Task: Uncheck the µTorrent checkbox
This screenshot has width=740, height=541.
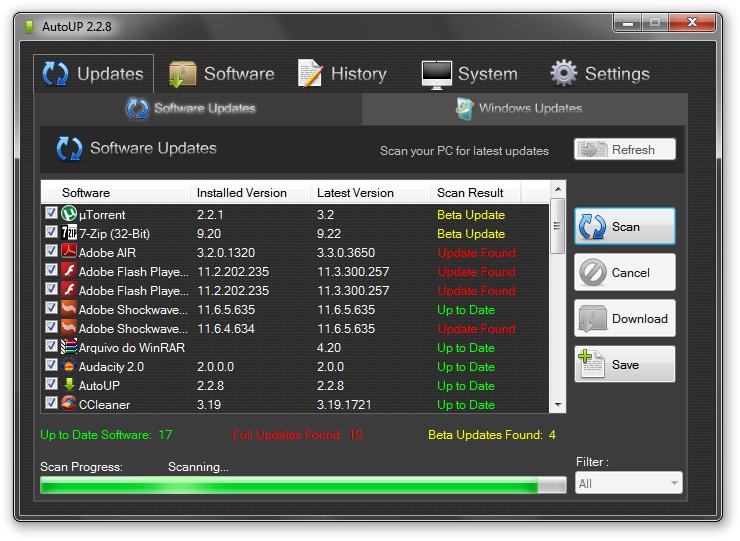Action: pos(51,213)
